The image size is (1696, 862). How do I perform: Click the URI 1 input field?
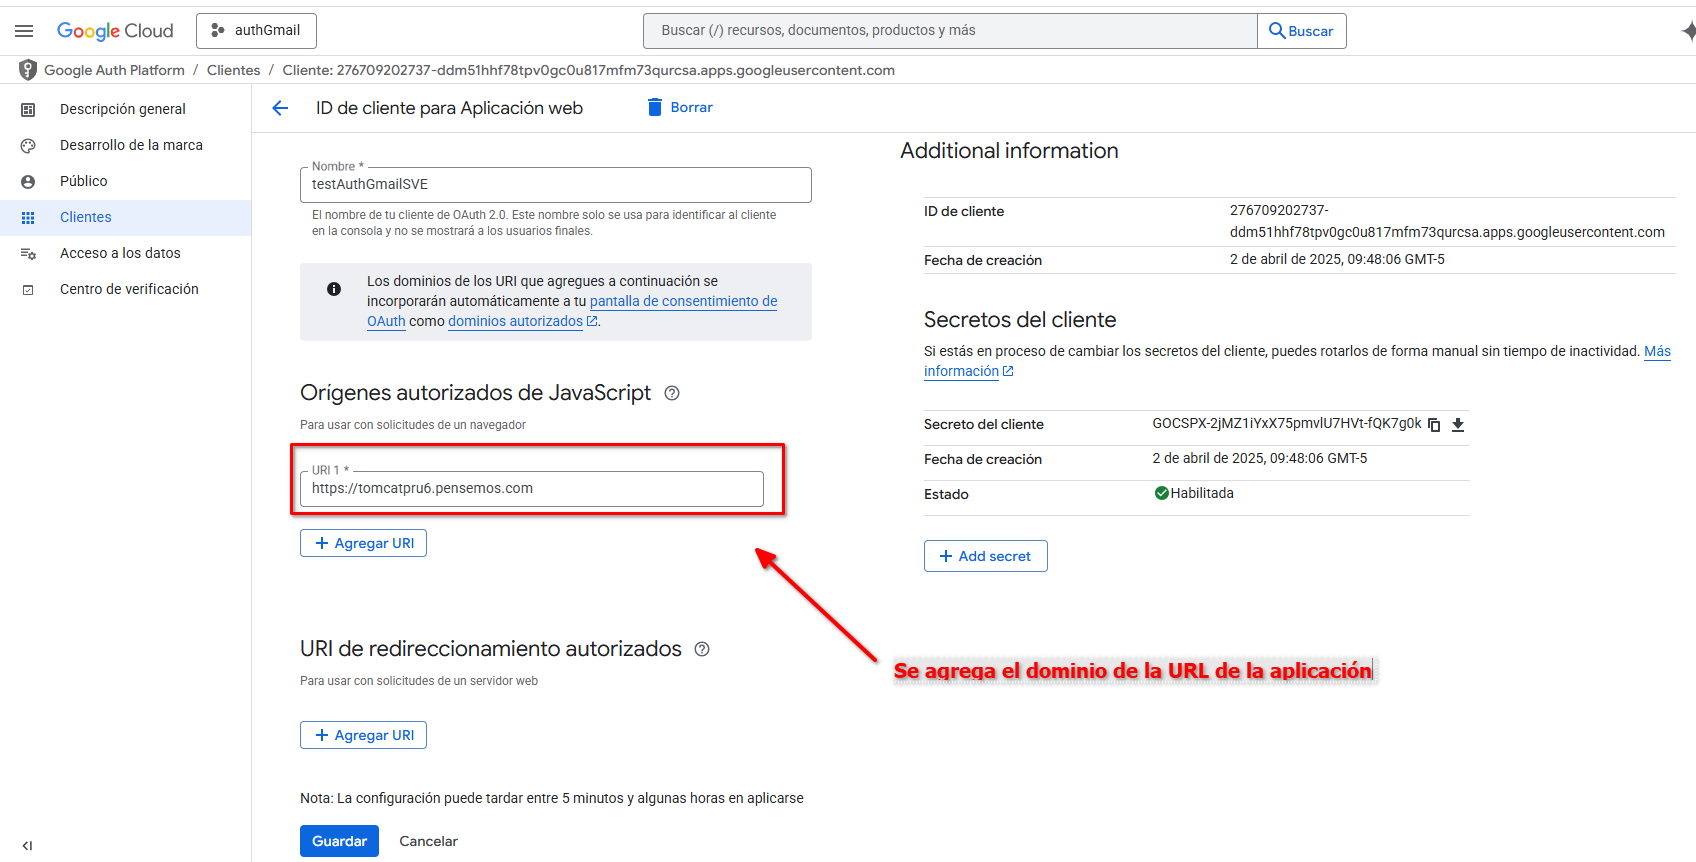(531, 489)
